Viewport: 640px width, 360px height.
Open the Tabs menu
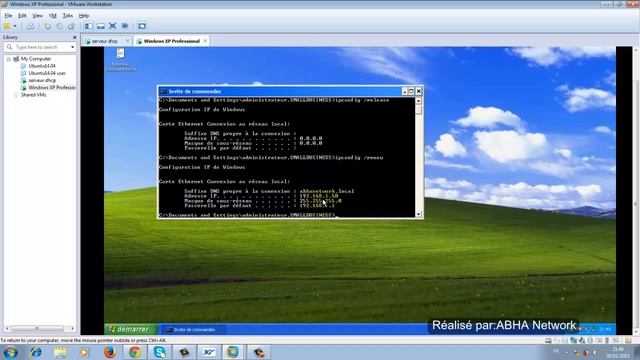(x=67, y=16)
